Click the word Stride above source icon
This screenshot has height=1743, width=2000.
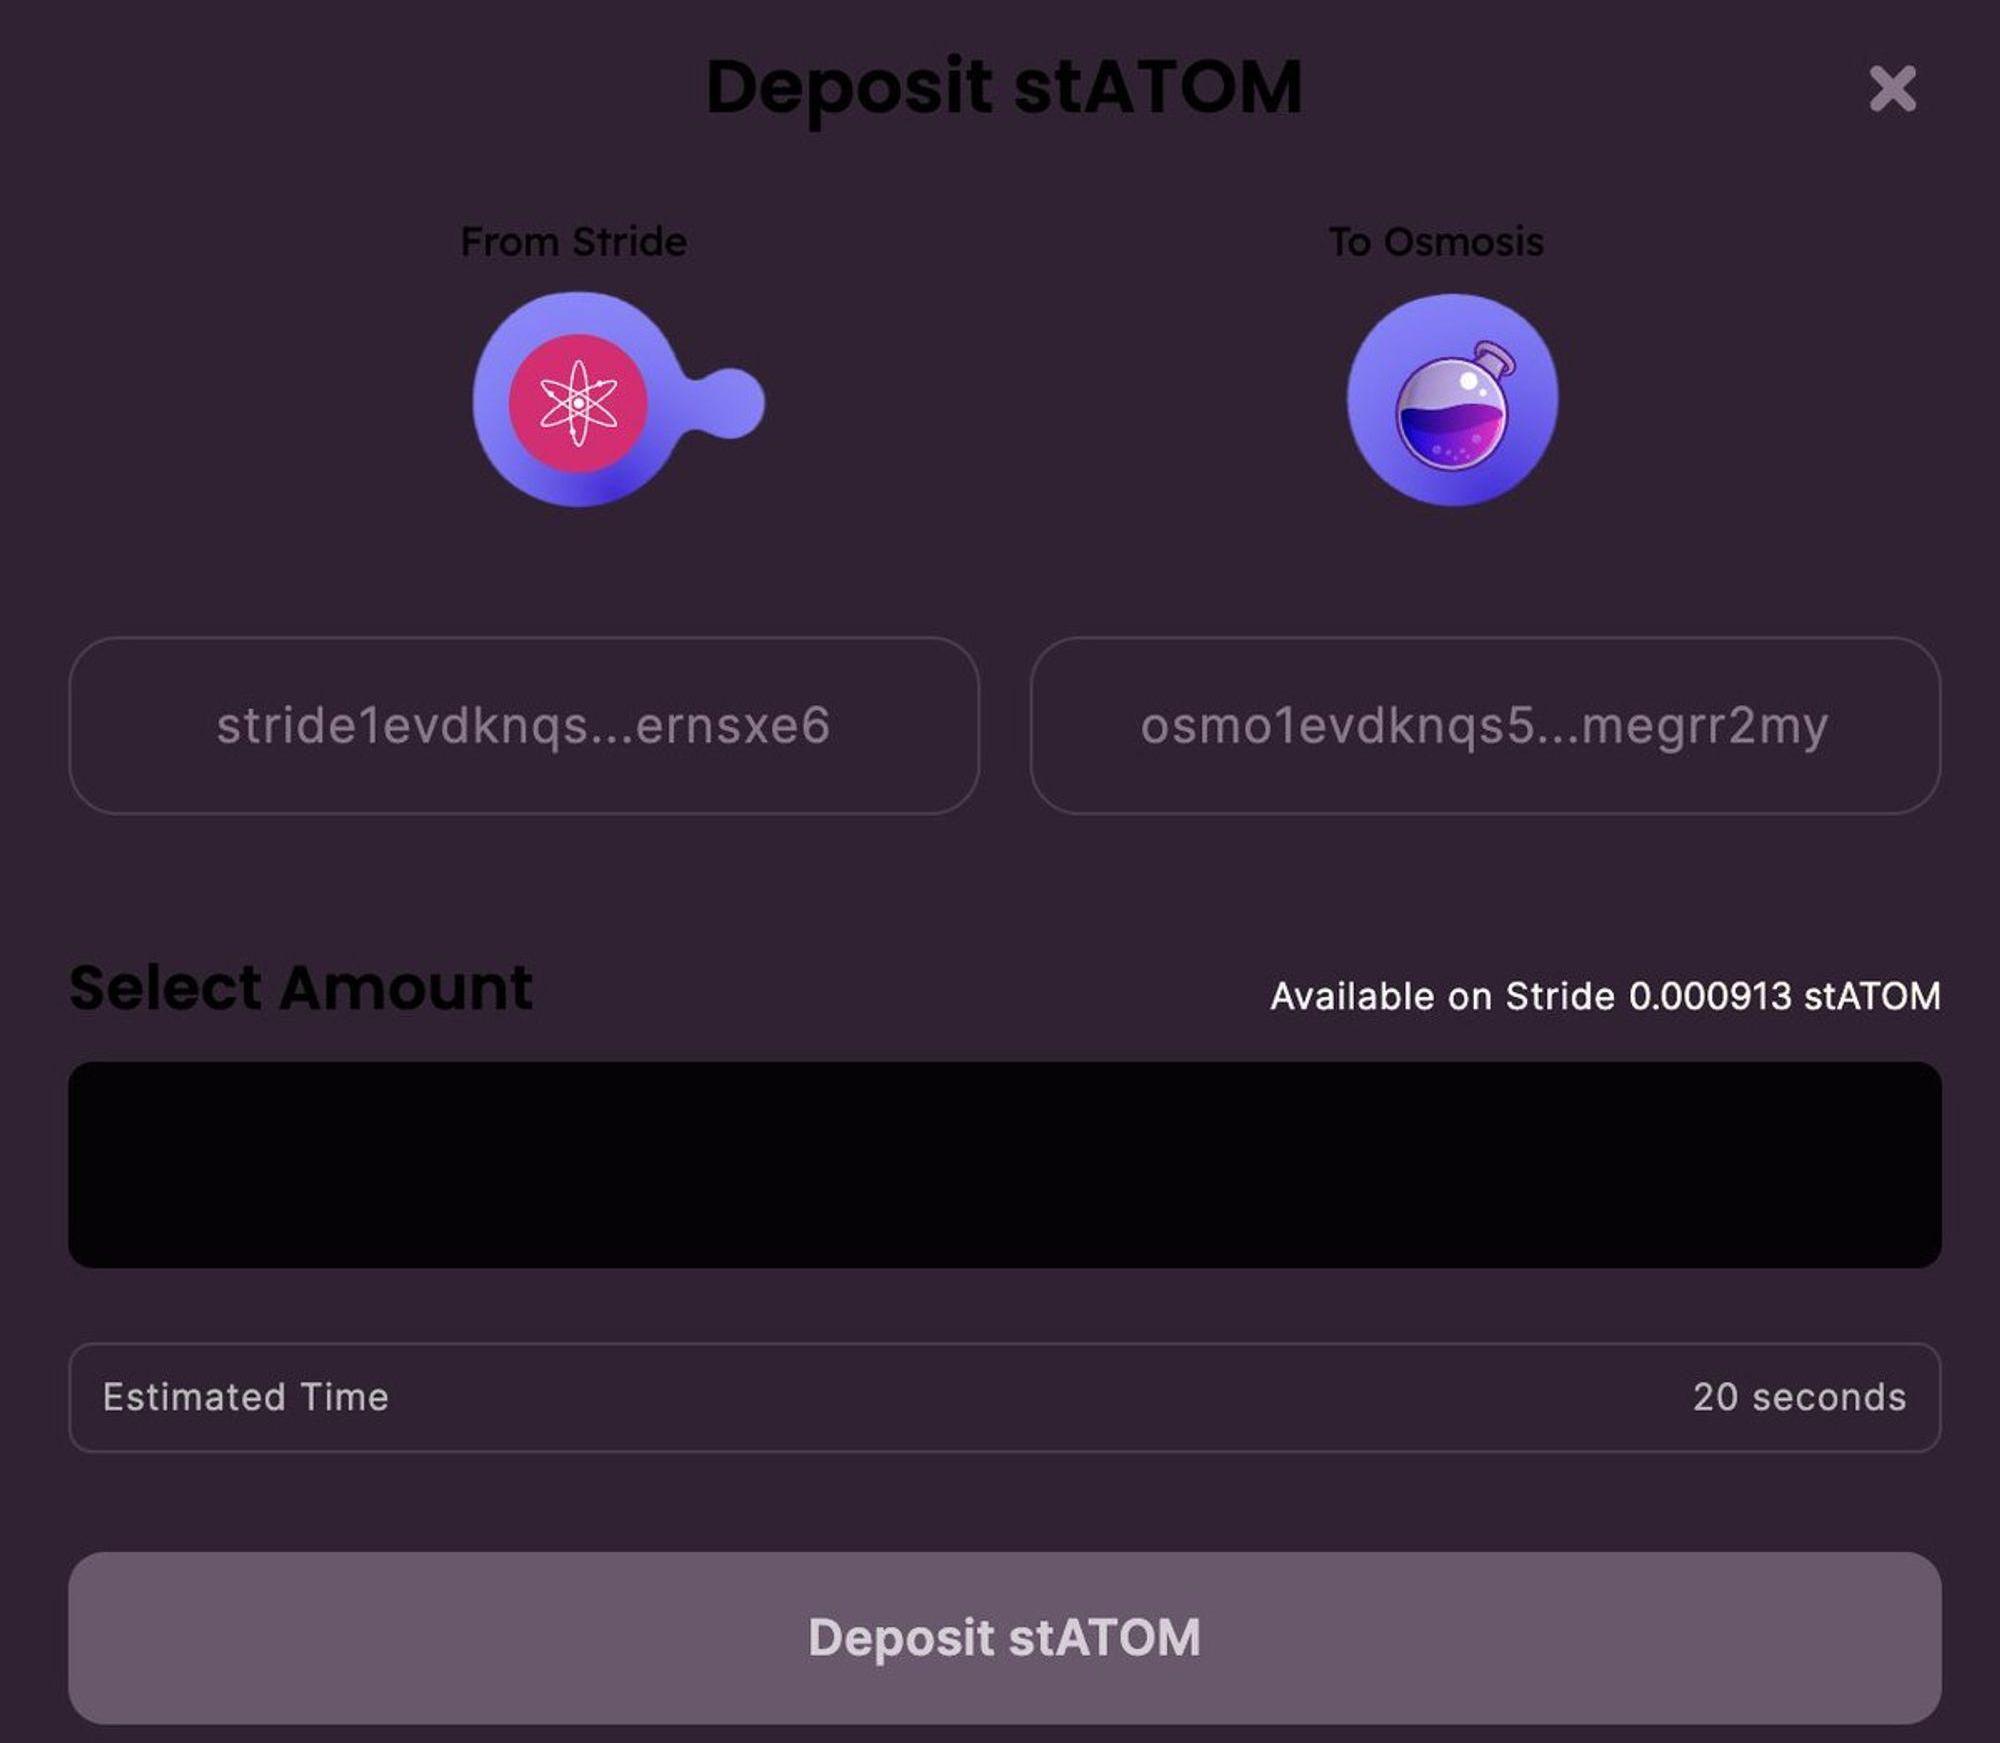click(629, 242)
